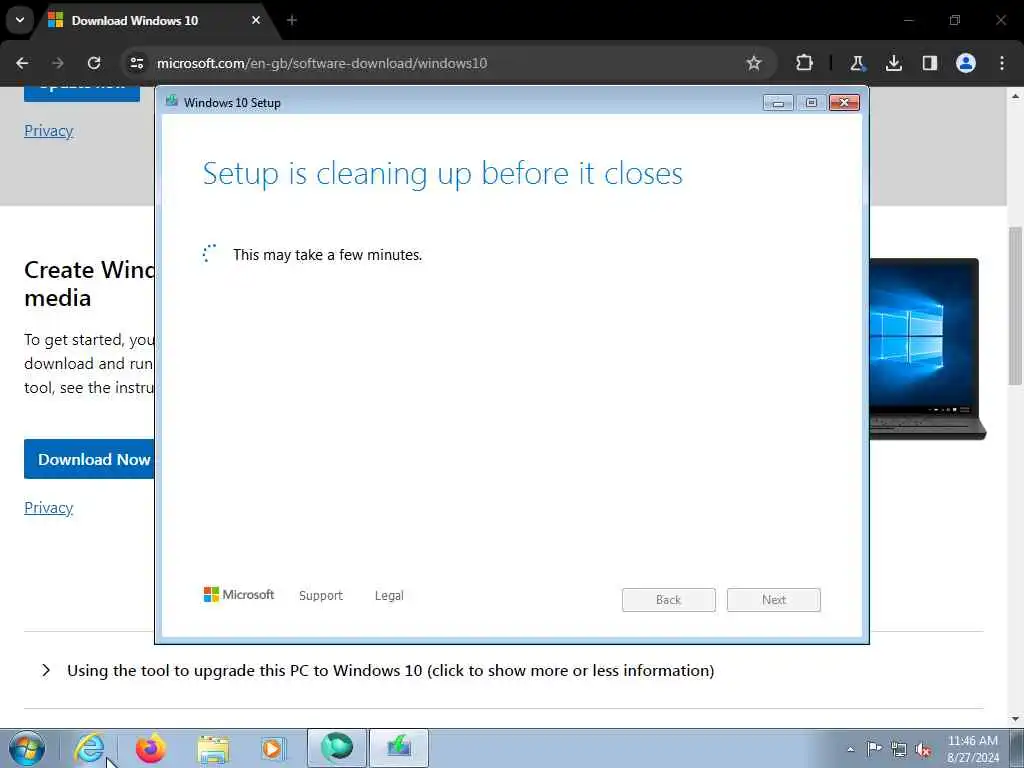Click Legal link in Setup window
The width and height of the screenshot is (1024, 768).
pyautogui.click(x=389, y=596)
